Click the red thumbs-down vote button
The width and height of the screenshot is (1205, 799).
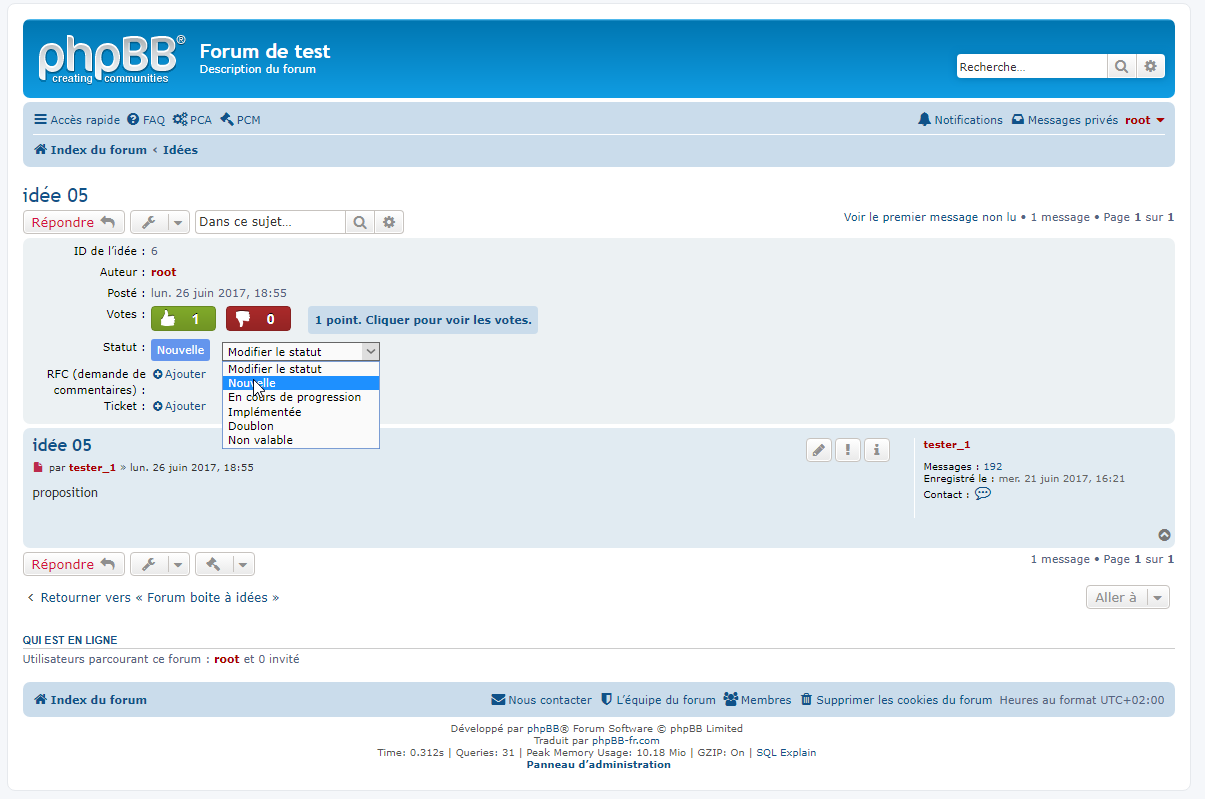pos(258,319)
